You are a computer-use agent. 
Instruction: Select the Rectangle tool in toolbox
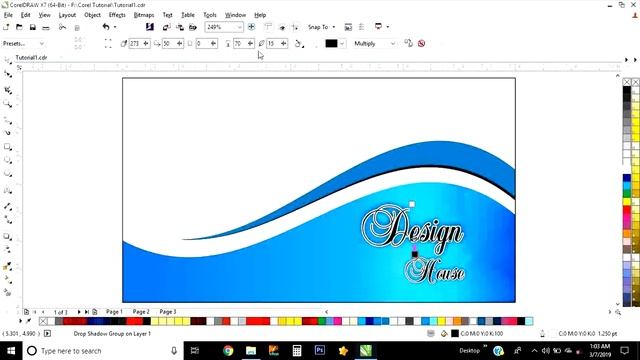coord(8,147)
